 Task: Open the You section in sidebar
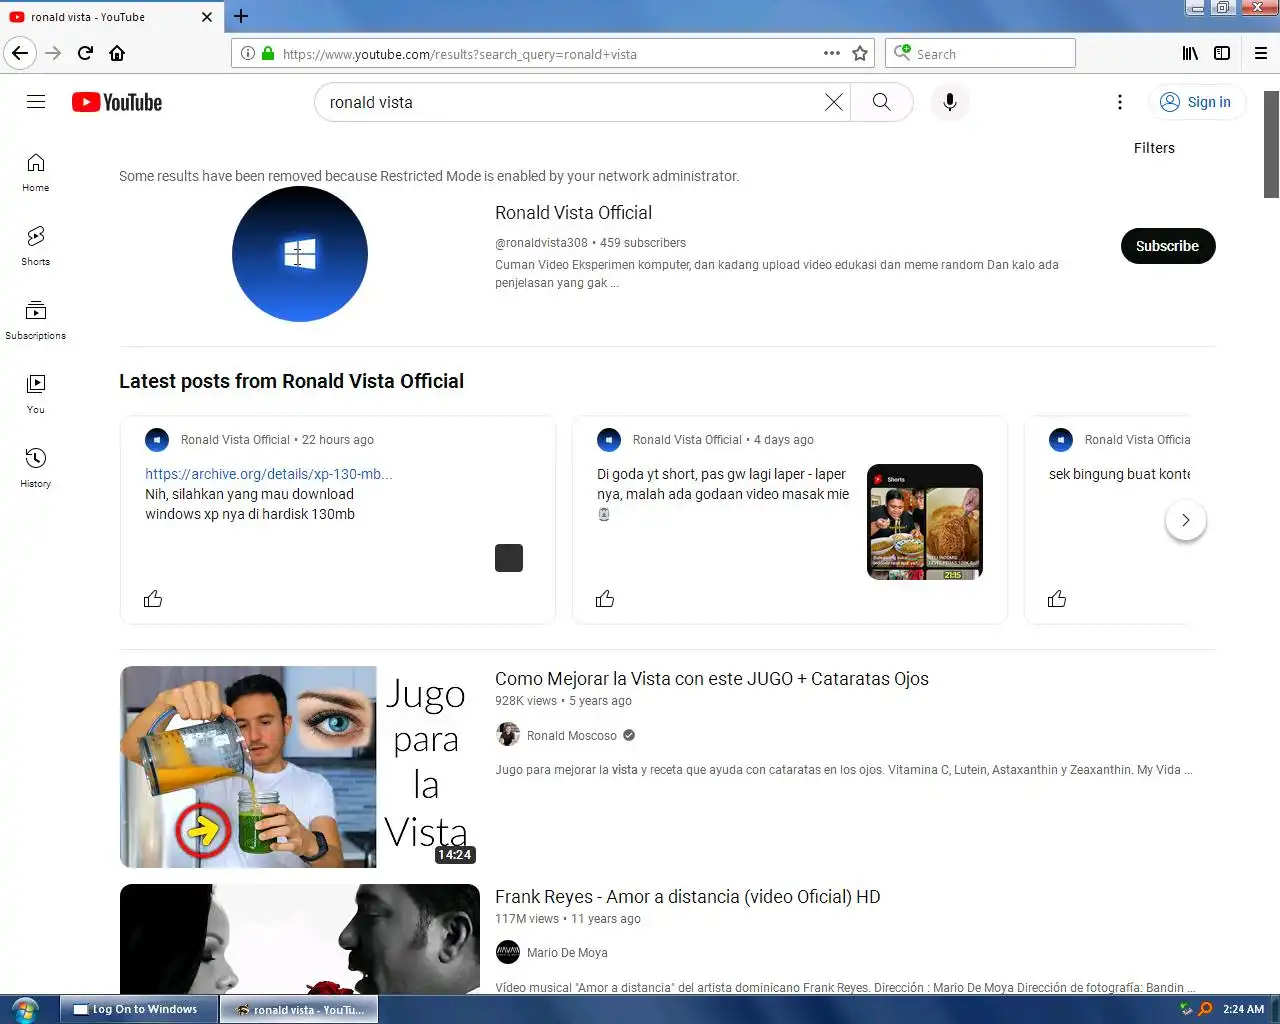coord(36,394)
